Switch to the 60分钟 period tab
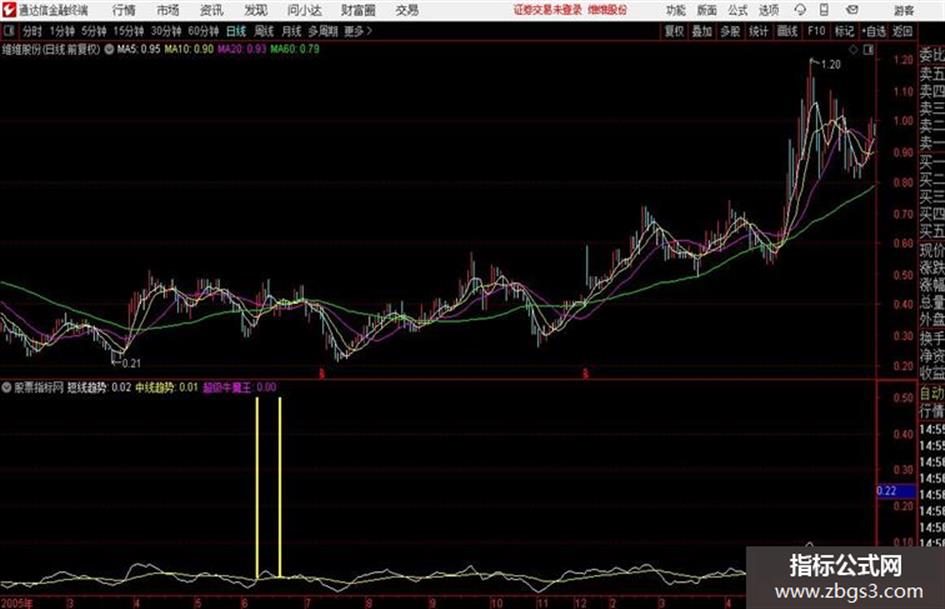945x609 pixels. [x=203, y=31]
